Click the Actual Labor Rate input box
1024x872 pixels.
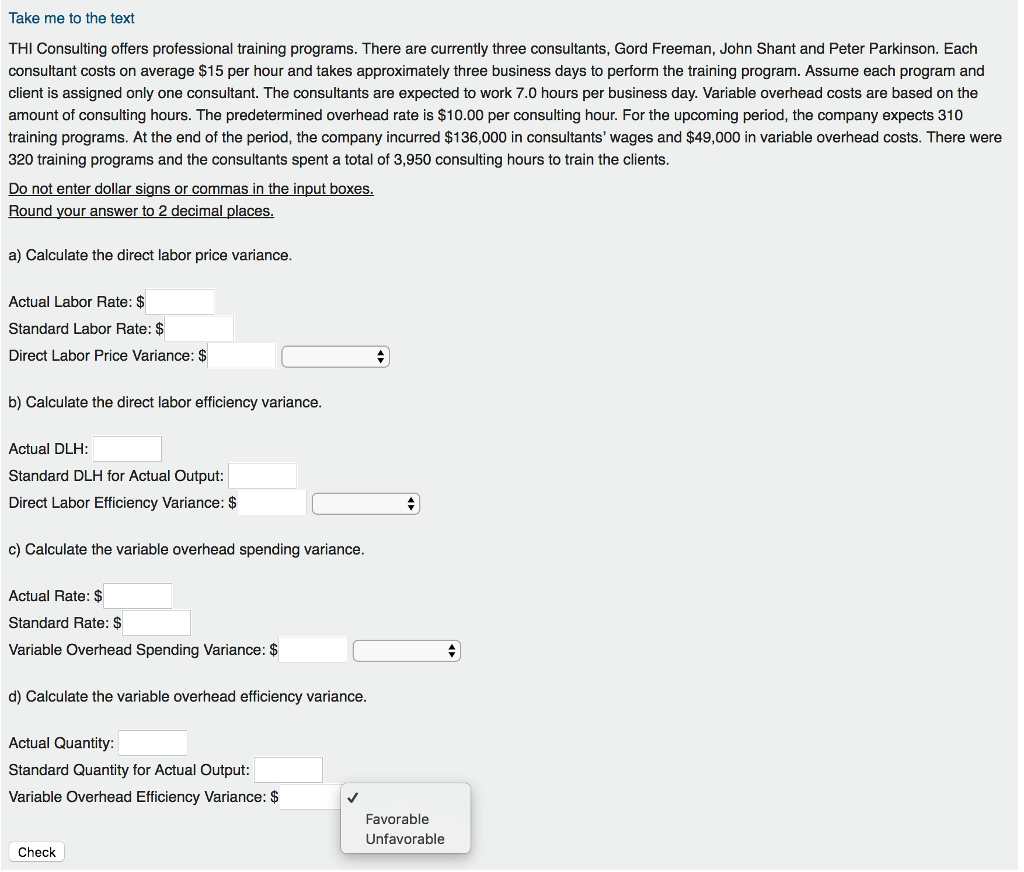pos(180,301)
